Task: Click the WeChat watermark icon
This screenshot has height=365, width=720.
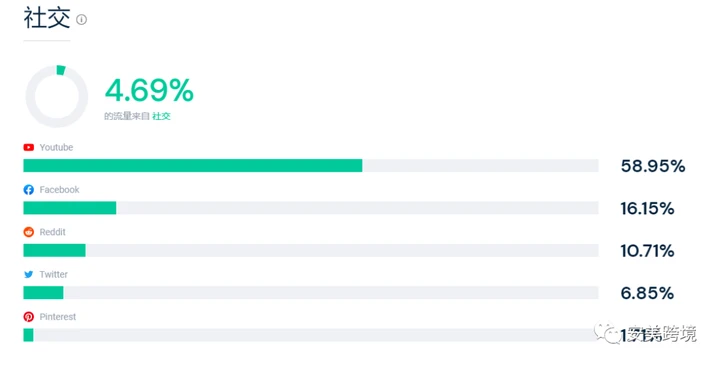Action: pyautogui.click(x=606, y=333)
